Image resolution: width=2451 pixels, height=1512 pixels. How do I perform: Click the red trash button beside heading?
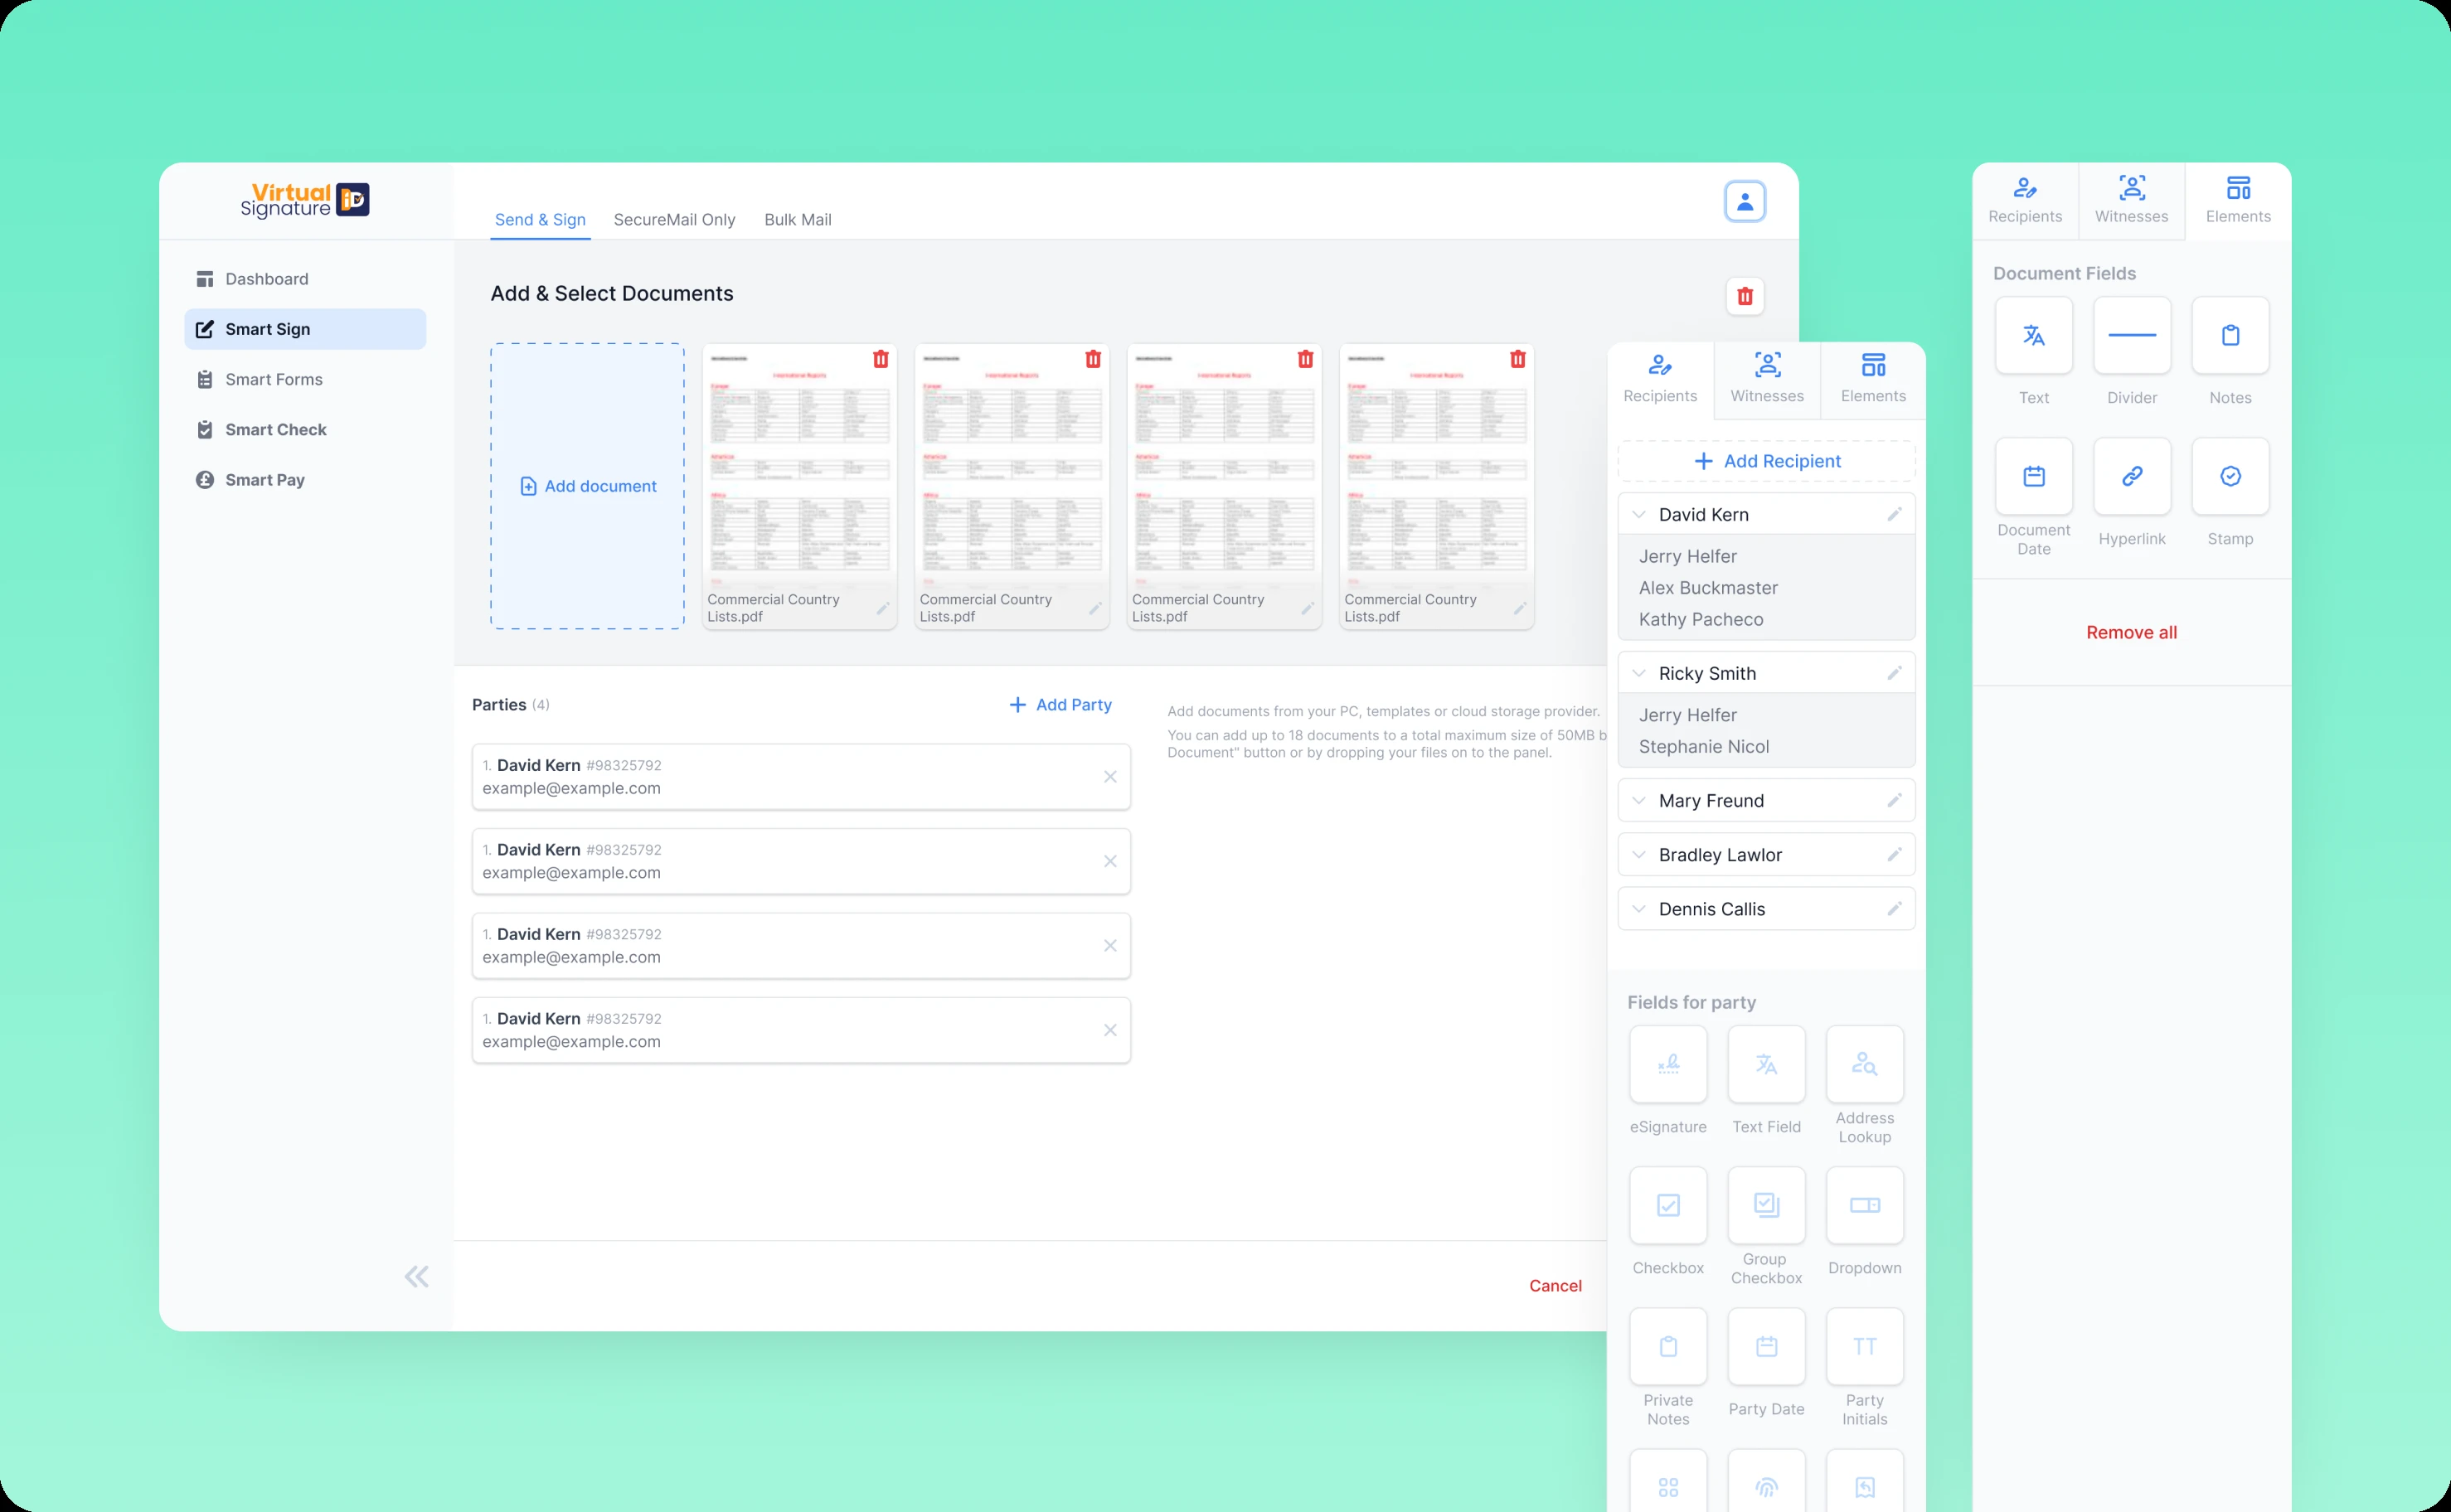pyautogui.click(x=1744, y=296)
